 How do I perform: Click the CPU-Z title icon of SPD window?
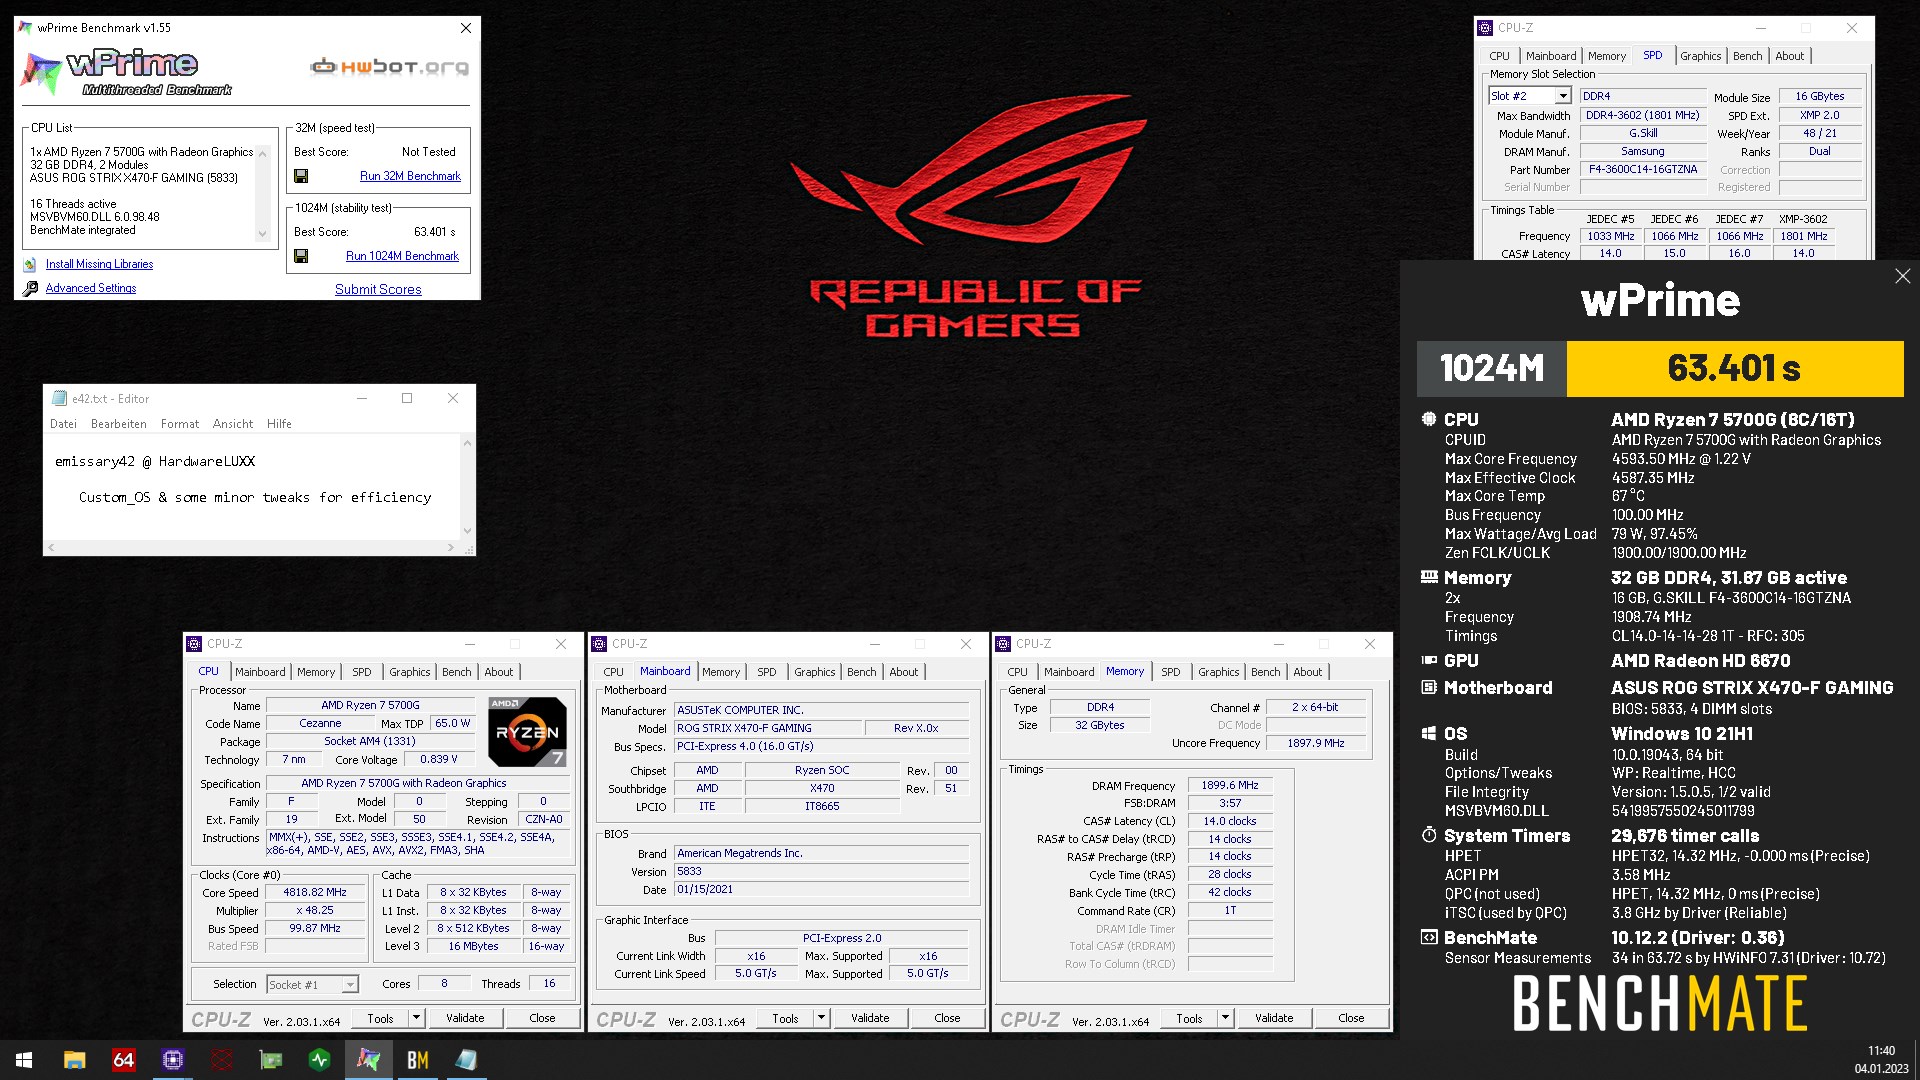[1485, 28]
